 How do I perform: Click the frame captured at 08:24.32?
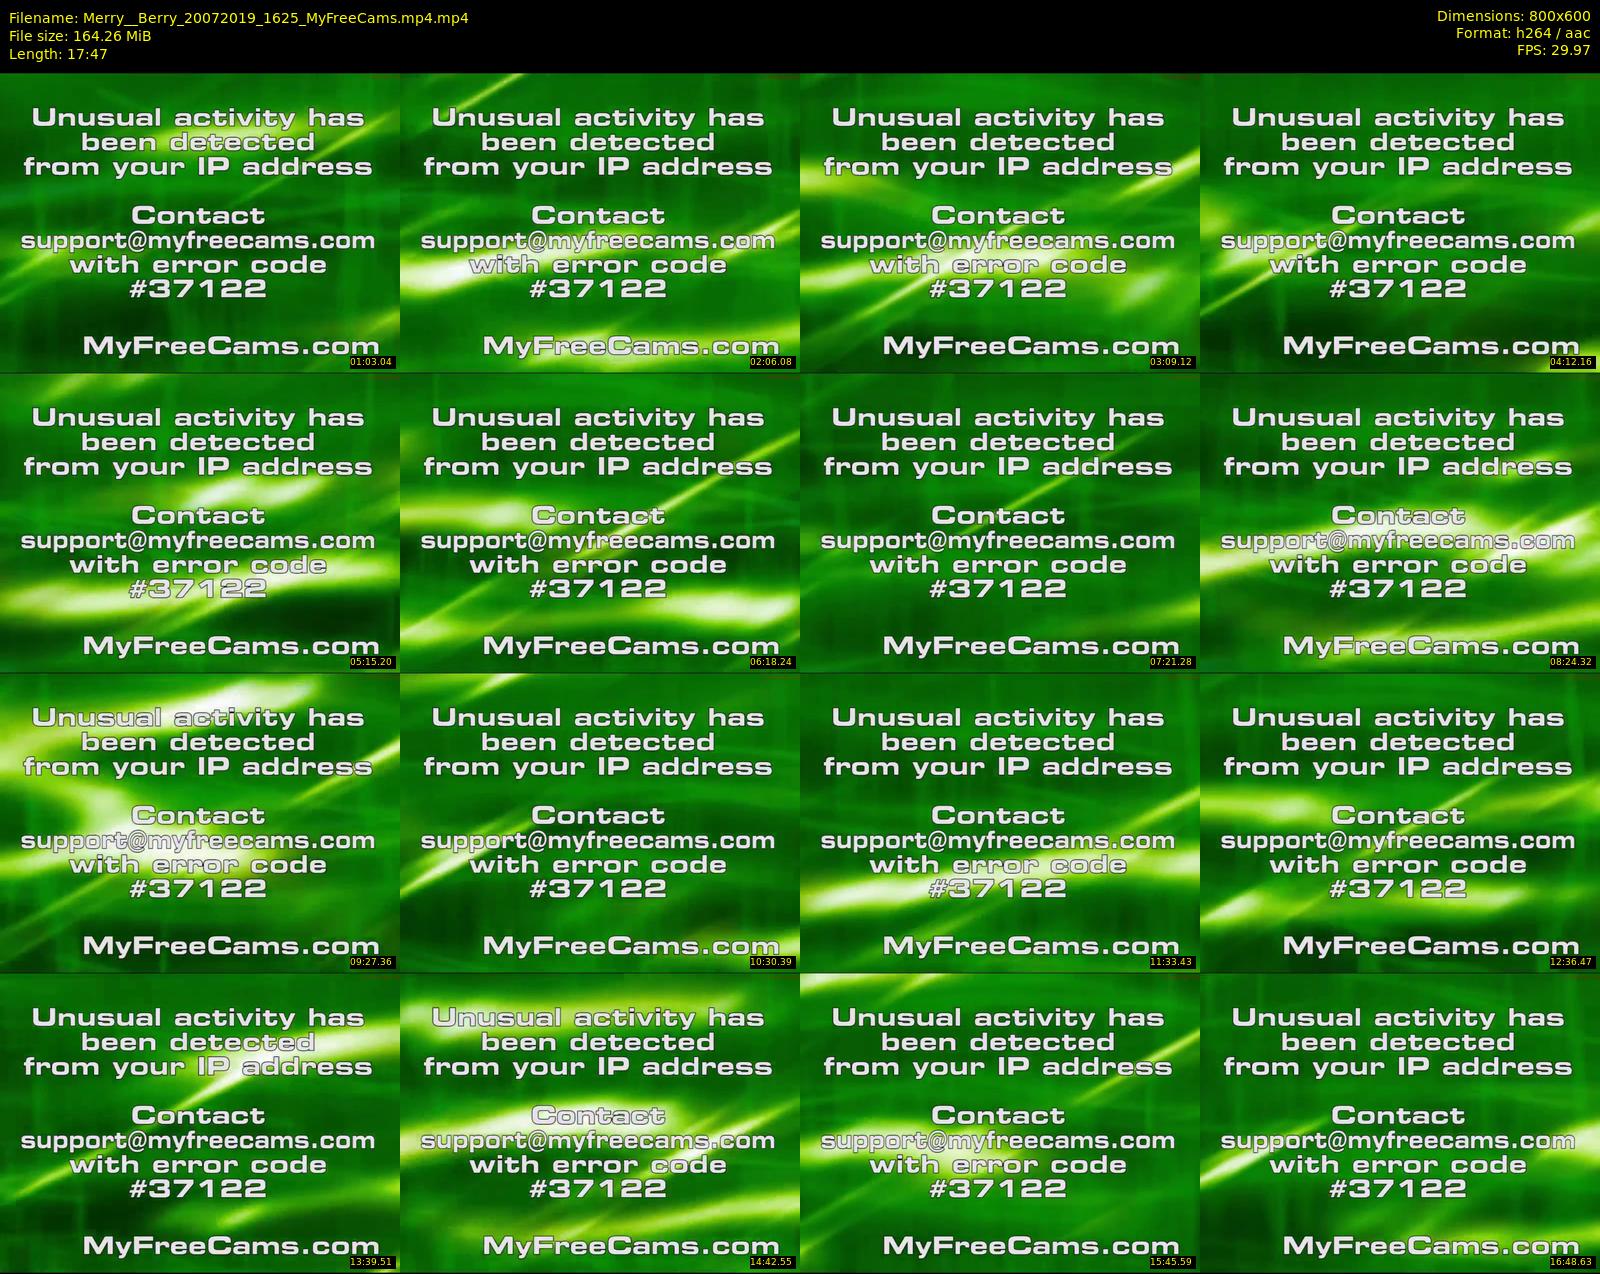coord(1400,522)
